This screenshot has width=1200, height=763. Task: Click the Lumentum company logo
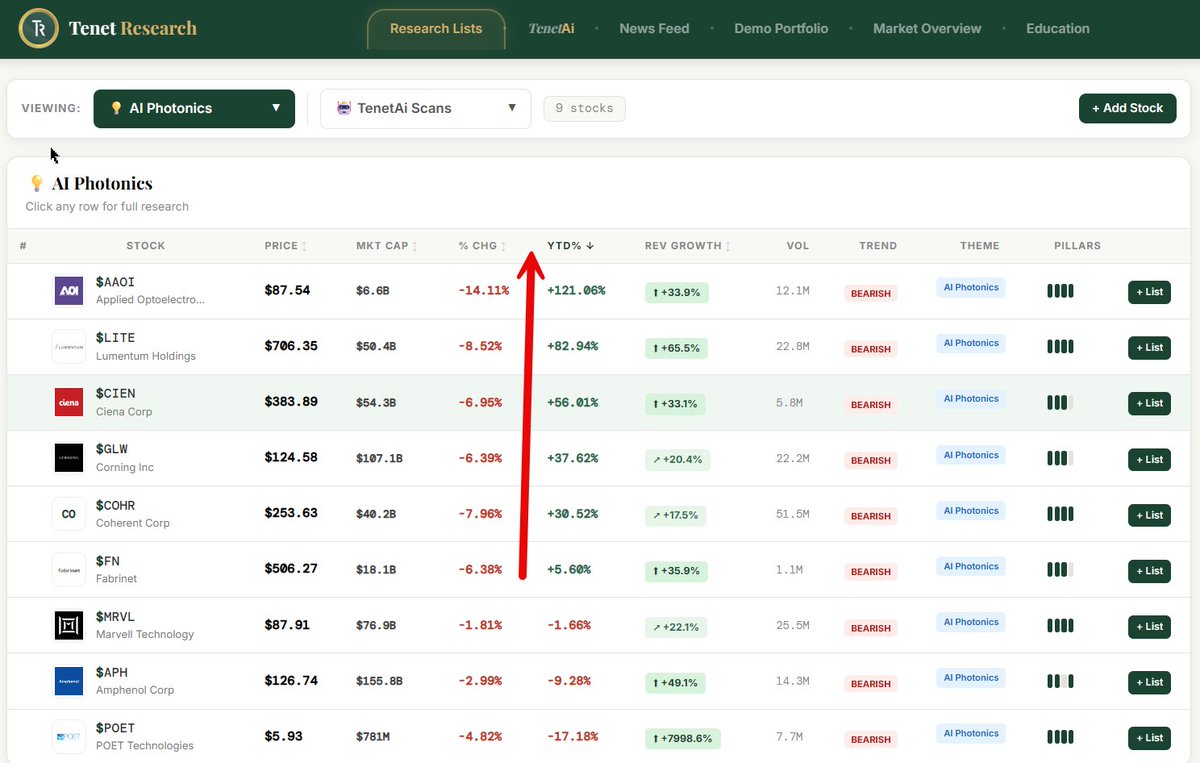69,347
